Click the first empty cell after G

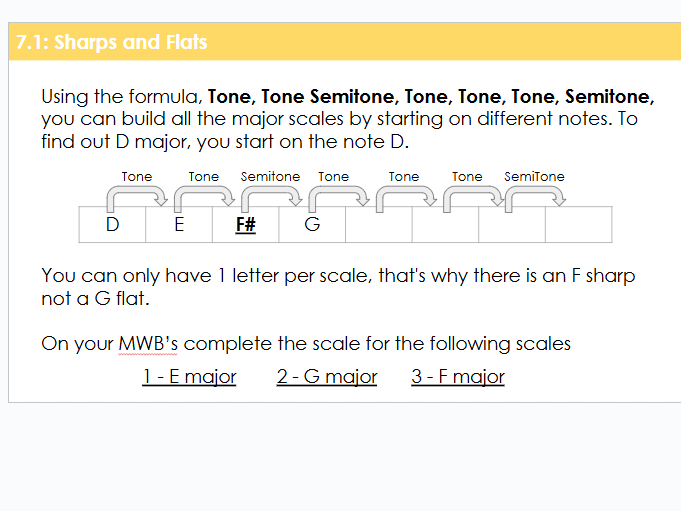[379, 225]
